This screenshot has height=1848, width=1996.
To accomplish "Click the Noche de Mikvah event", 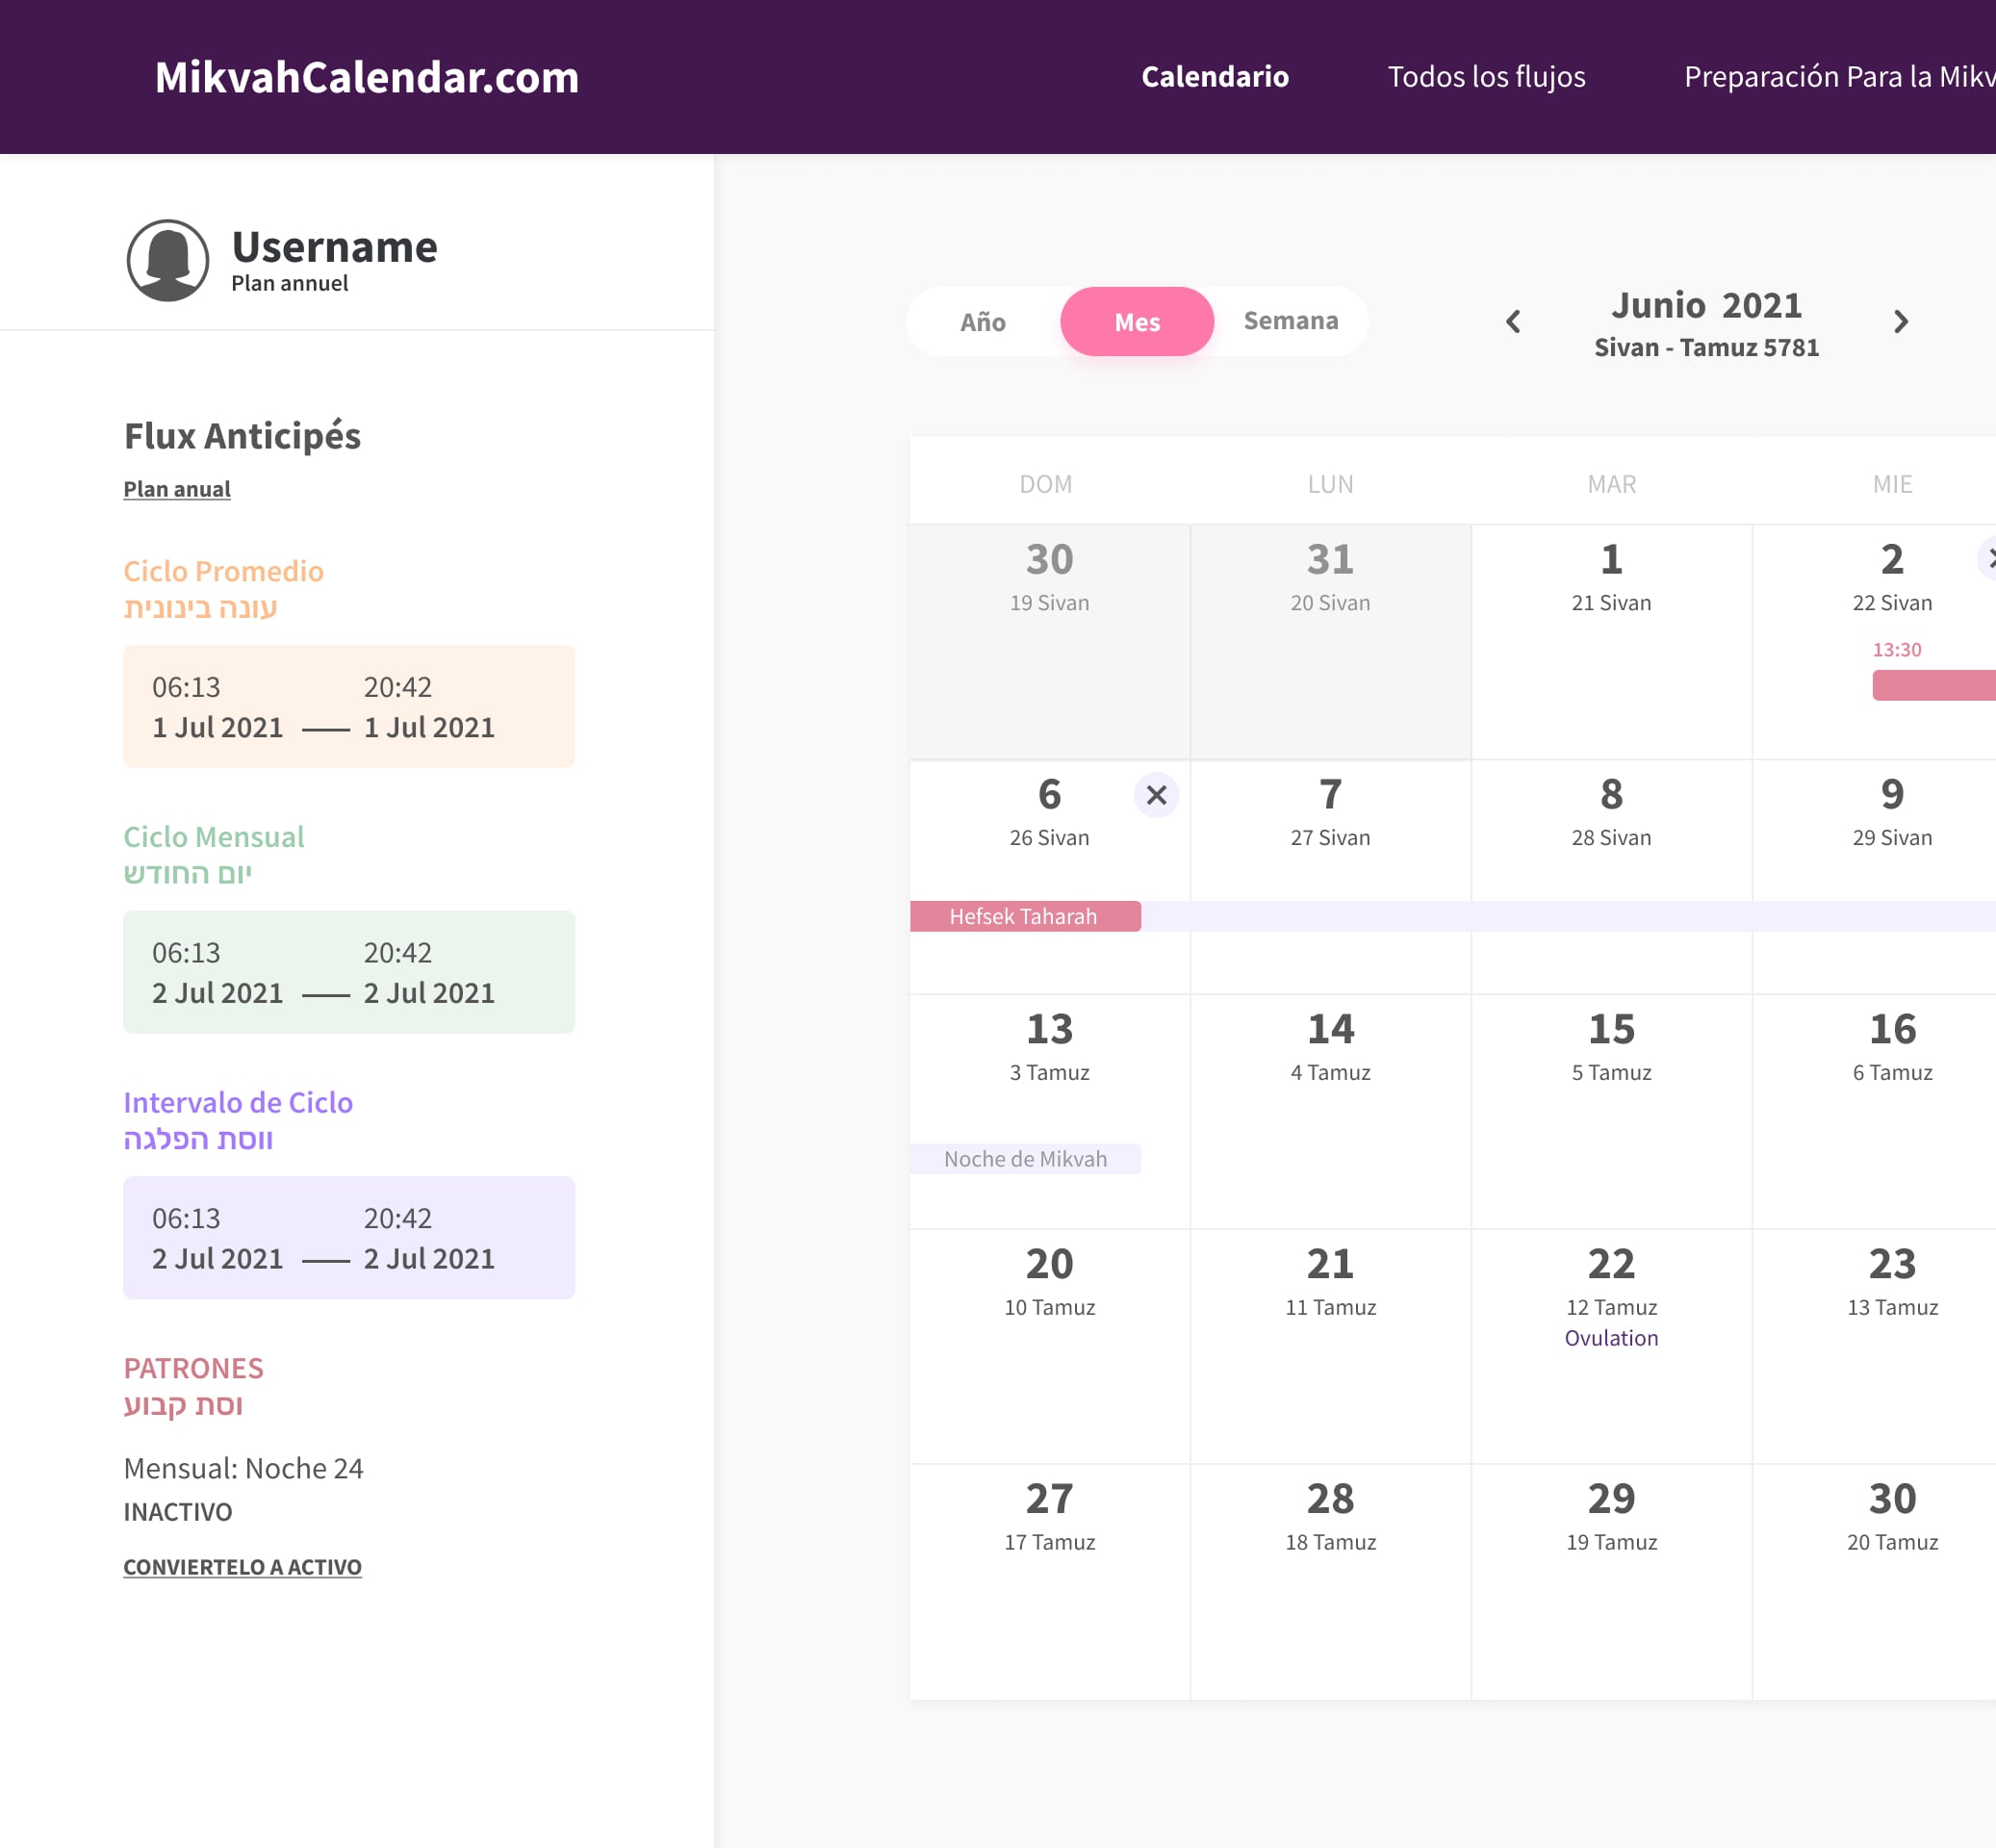I will (x=1024, y=1159).
